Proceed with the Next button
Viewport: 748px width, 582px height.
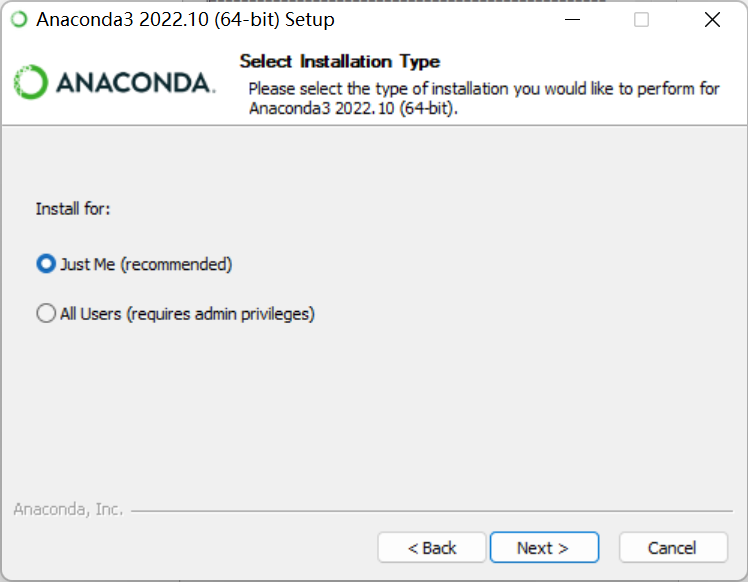coord(544,547)
